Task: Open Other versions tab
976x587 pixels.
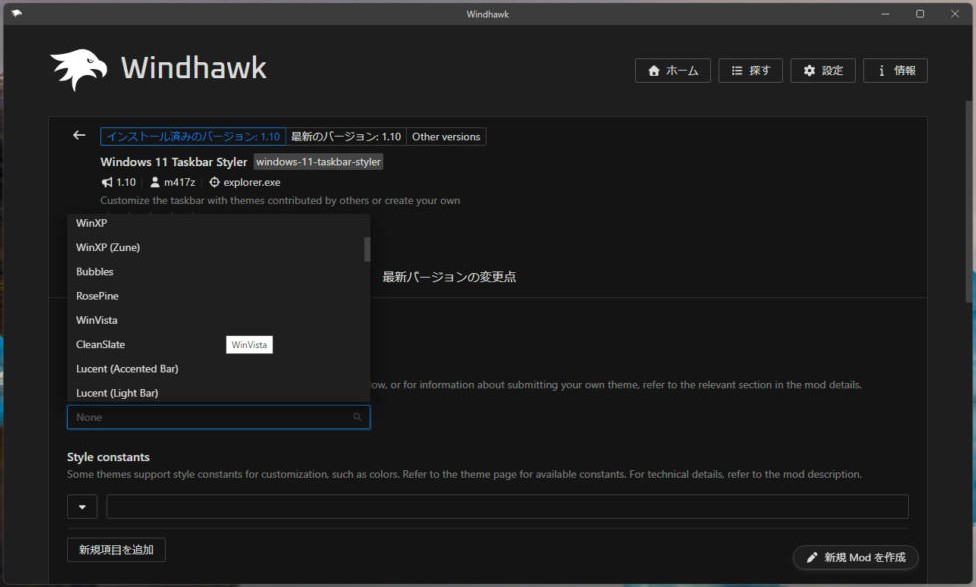Action: pos(446,136)
